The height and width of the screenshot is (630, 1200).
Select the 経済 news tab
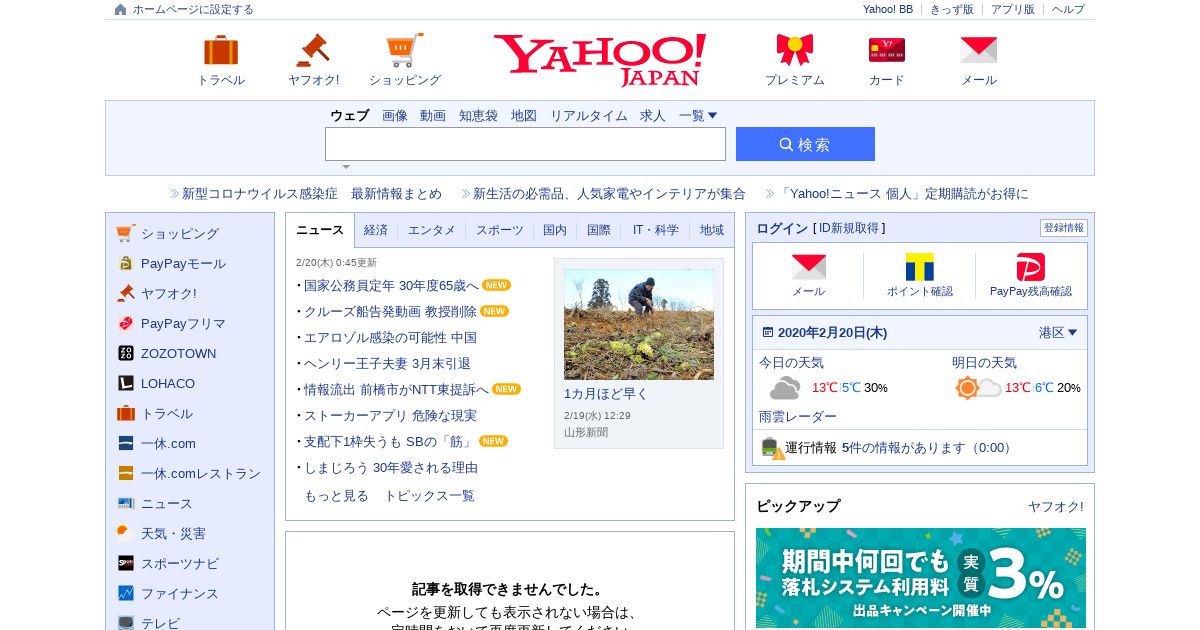[x=376, y=230]
